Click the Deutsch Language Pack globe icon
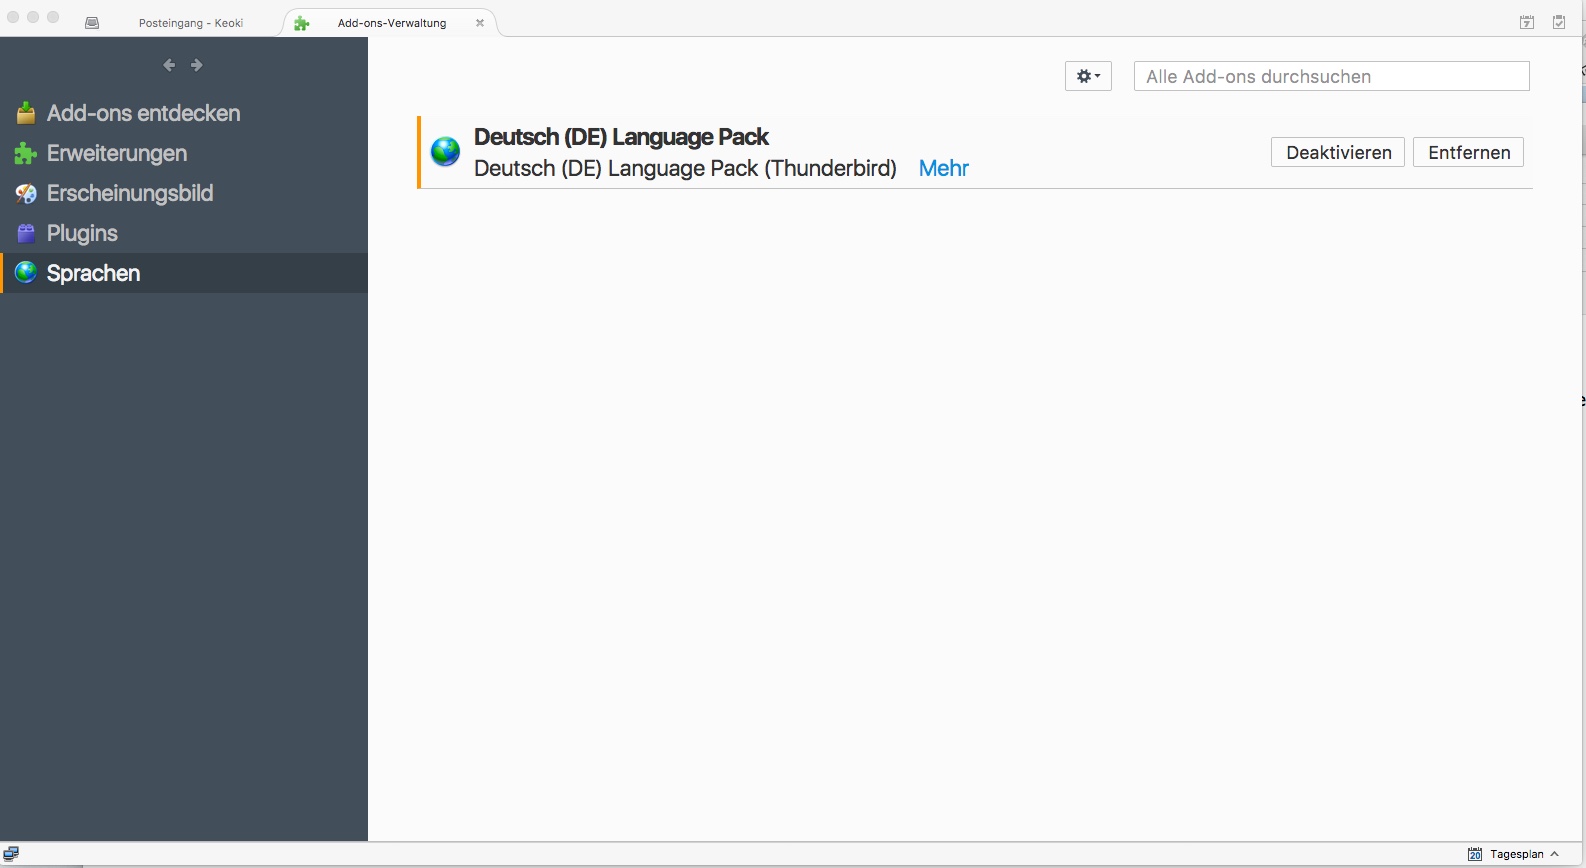Screen dimensions: 1586x868 [x=445, y=152]
